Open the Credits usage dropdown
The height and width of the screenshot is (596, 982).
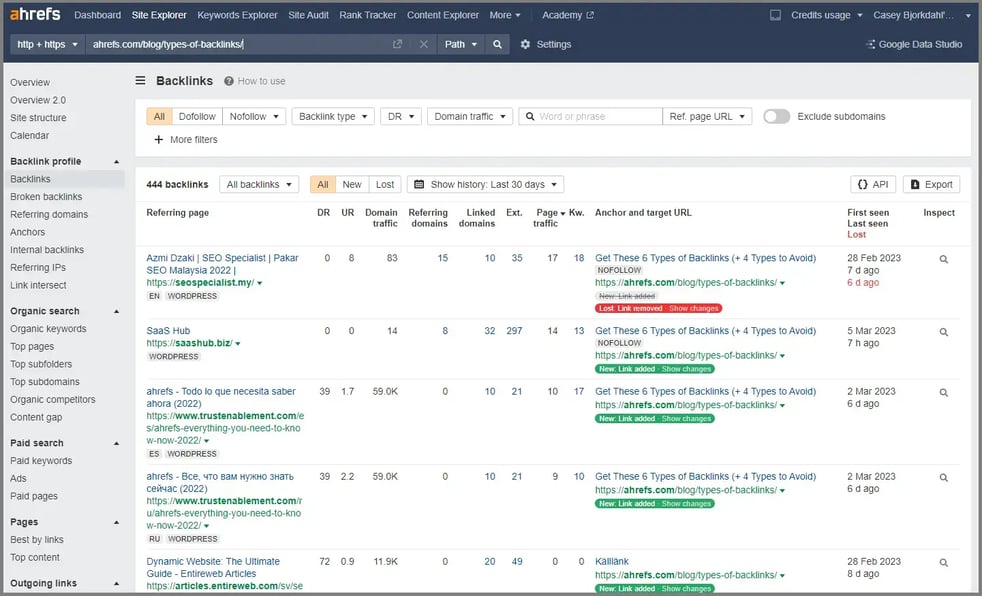pos(826,15)
